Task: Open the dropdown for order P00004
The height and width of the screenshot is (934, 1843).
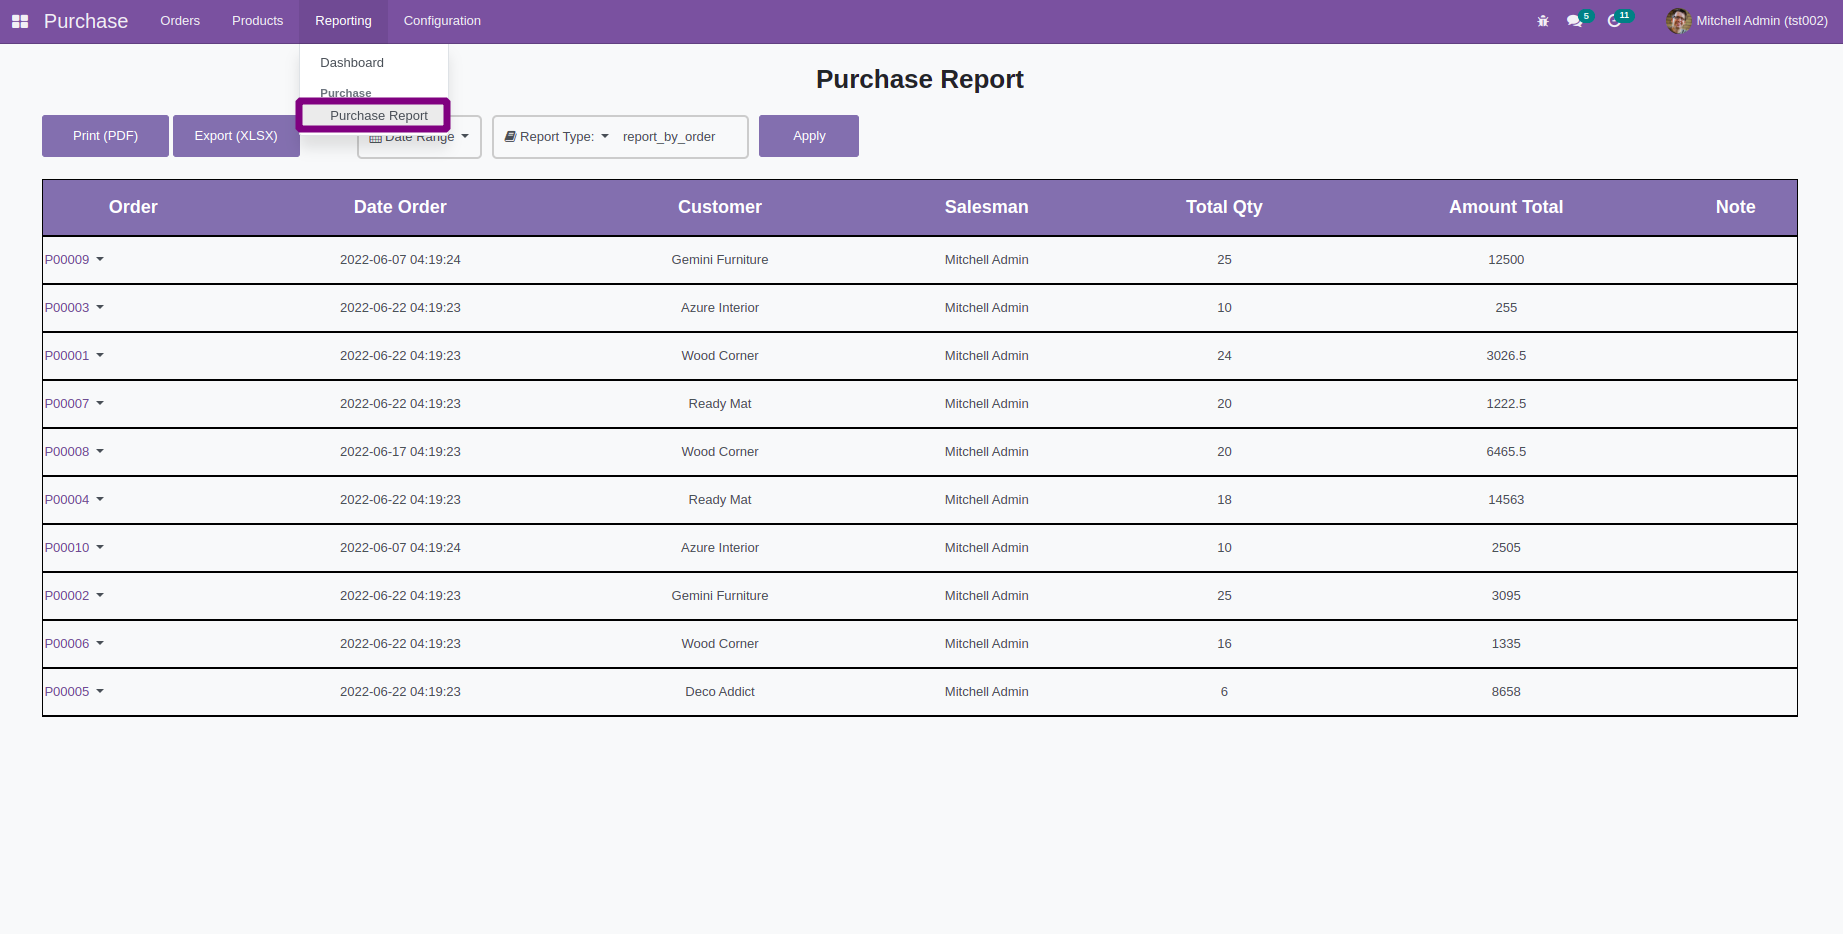Action: pos(100,500)
